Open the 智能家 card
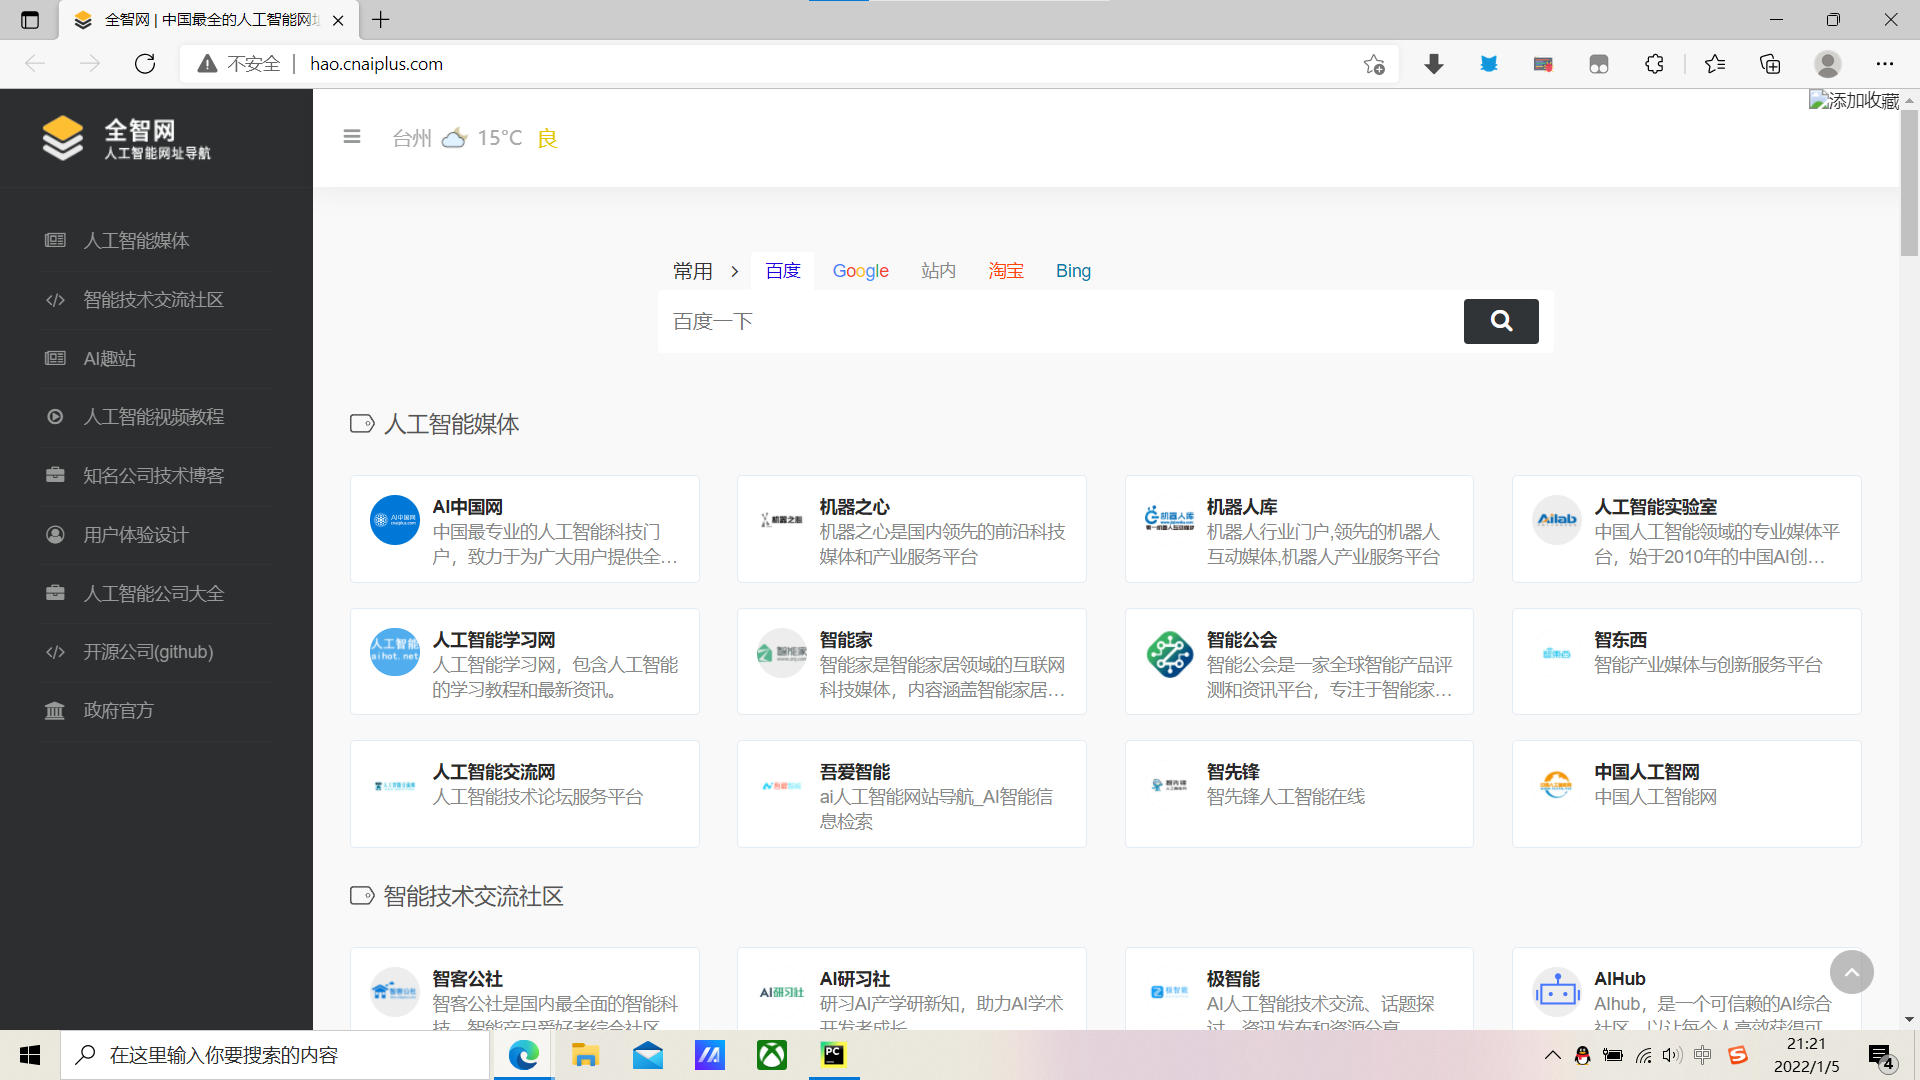The width and height of the screenshot is (1920, 1080). tap(912, 662)
